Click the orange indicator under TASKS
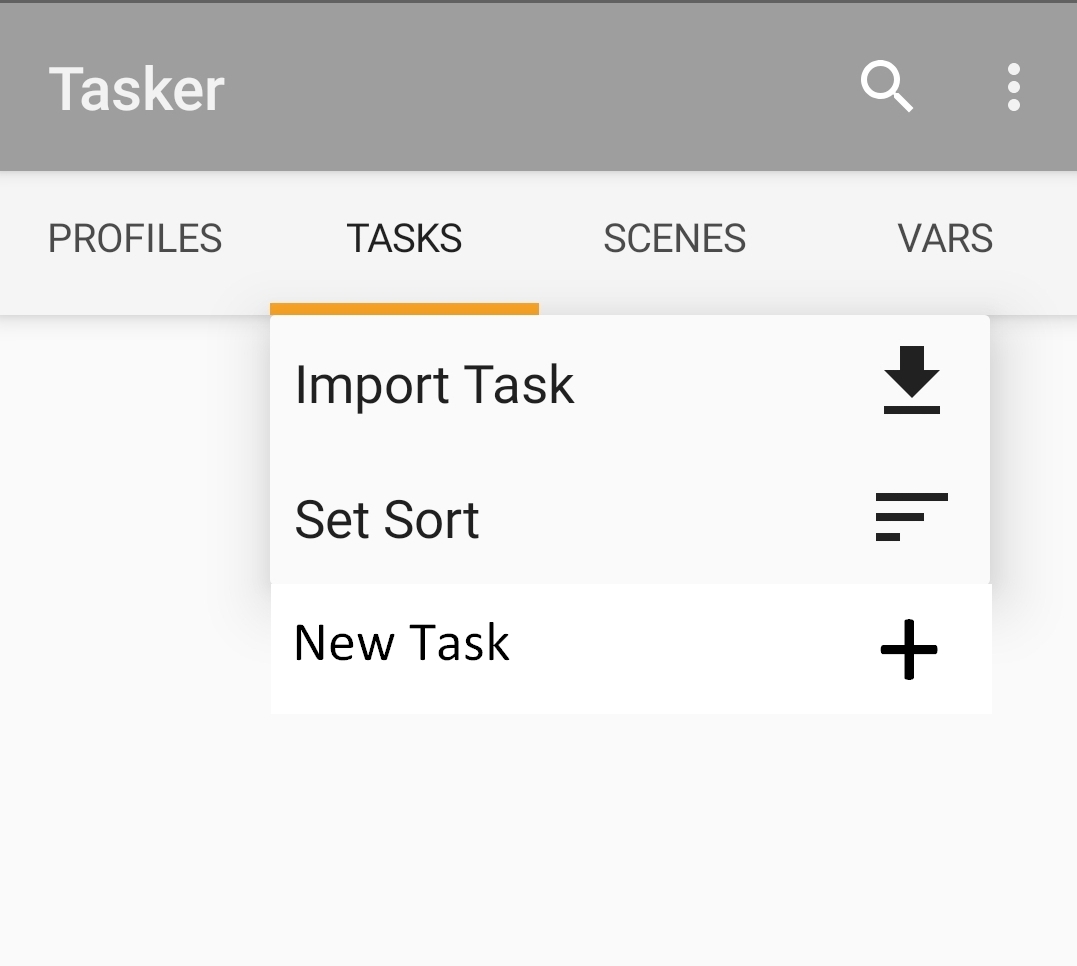Viewport: 1077px width, 966px height. pos(404,309)
